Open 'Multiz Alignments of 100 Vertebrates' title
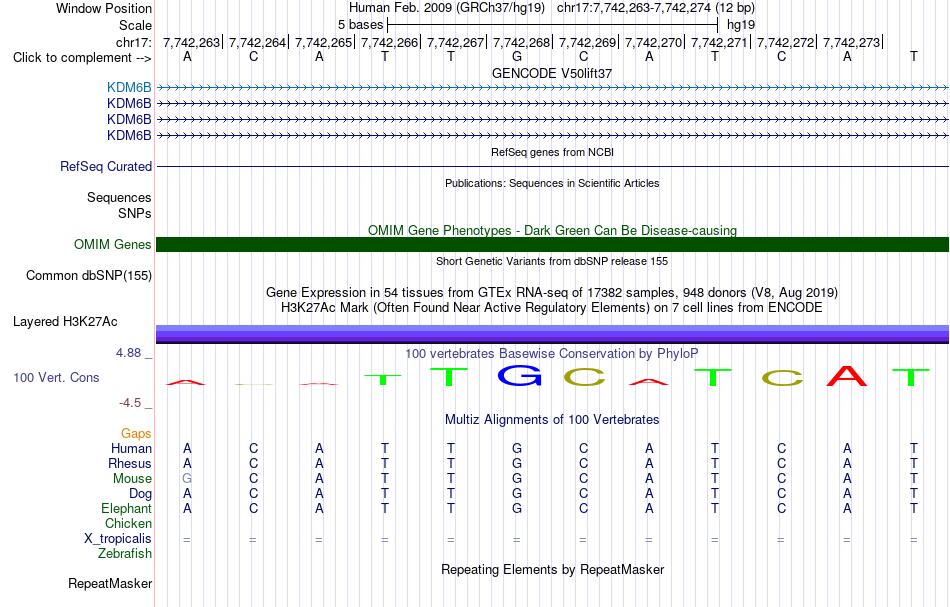 tap(552, 419)
